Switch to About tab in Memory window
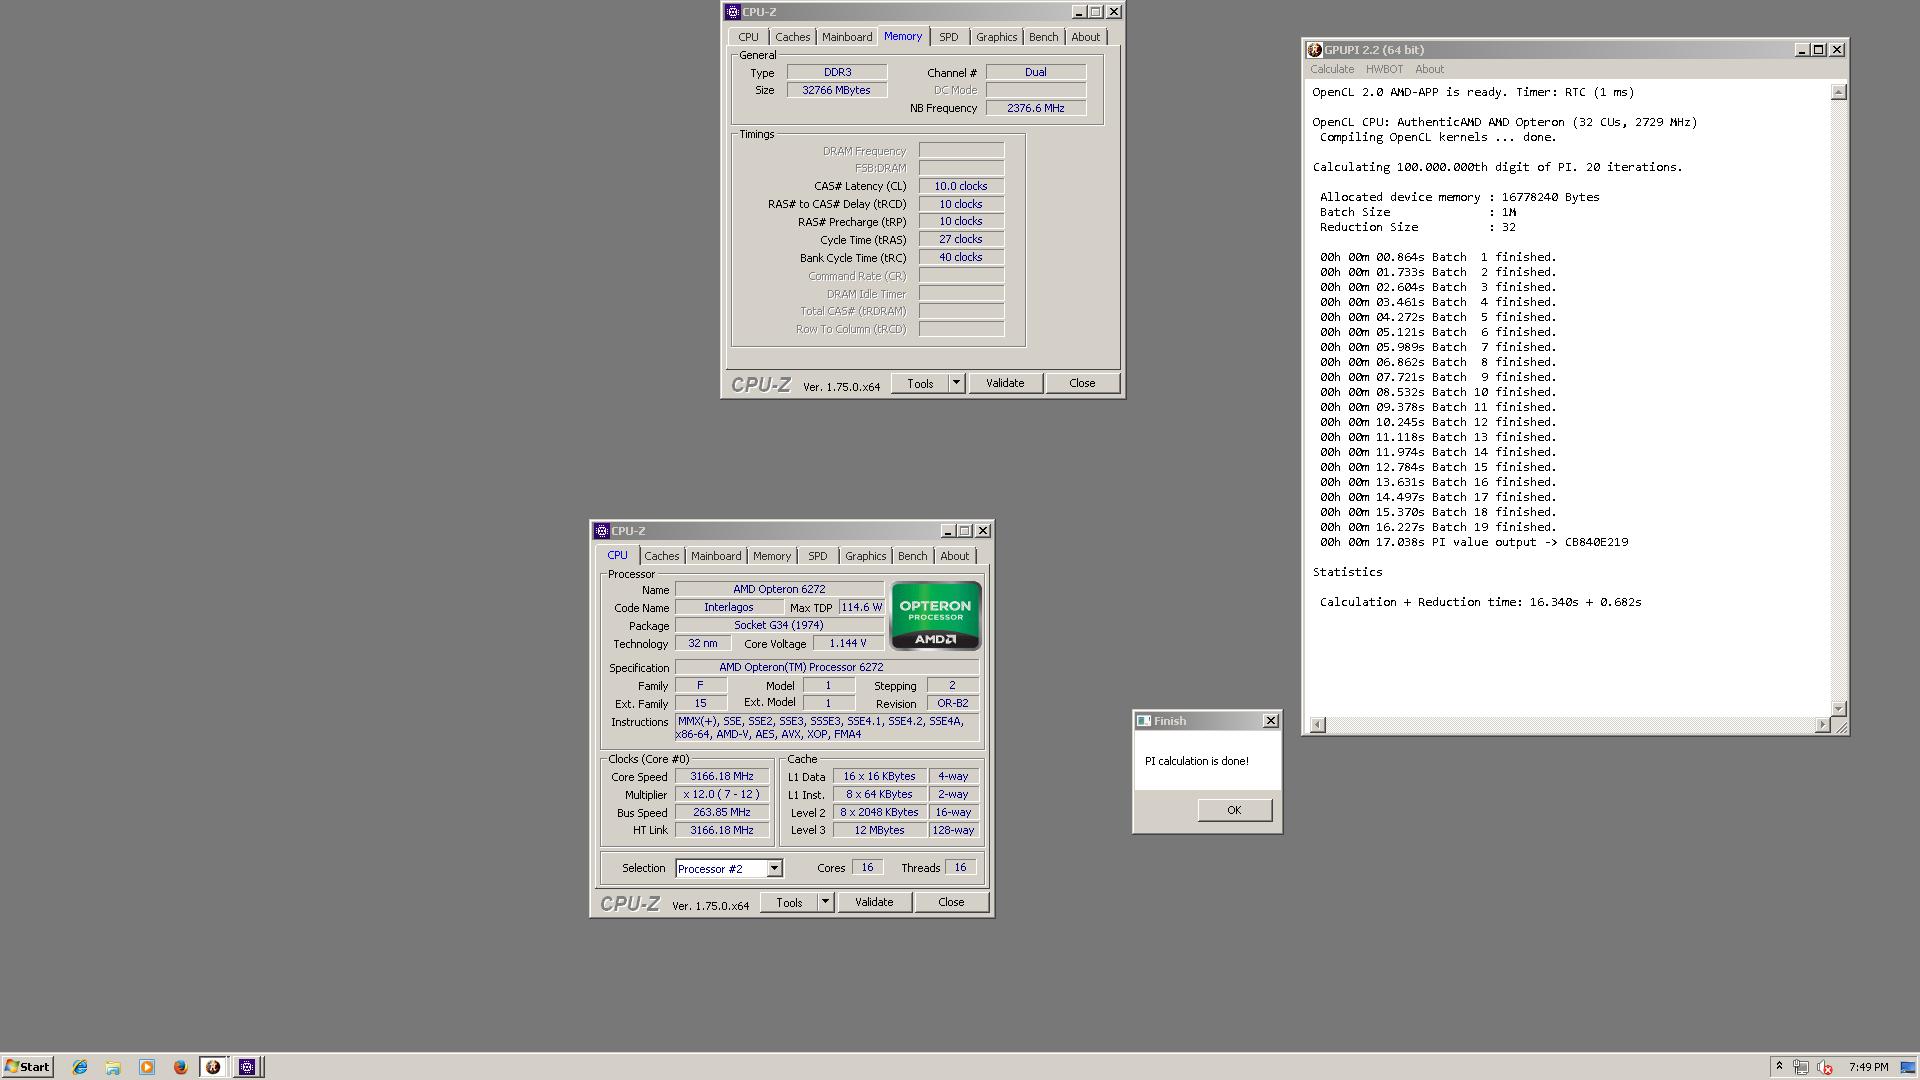This screenshot has height=1080, width=1920. coord(1085,37)
